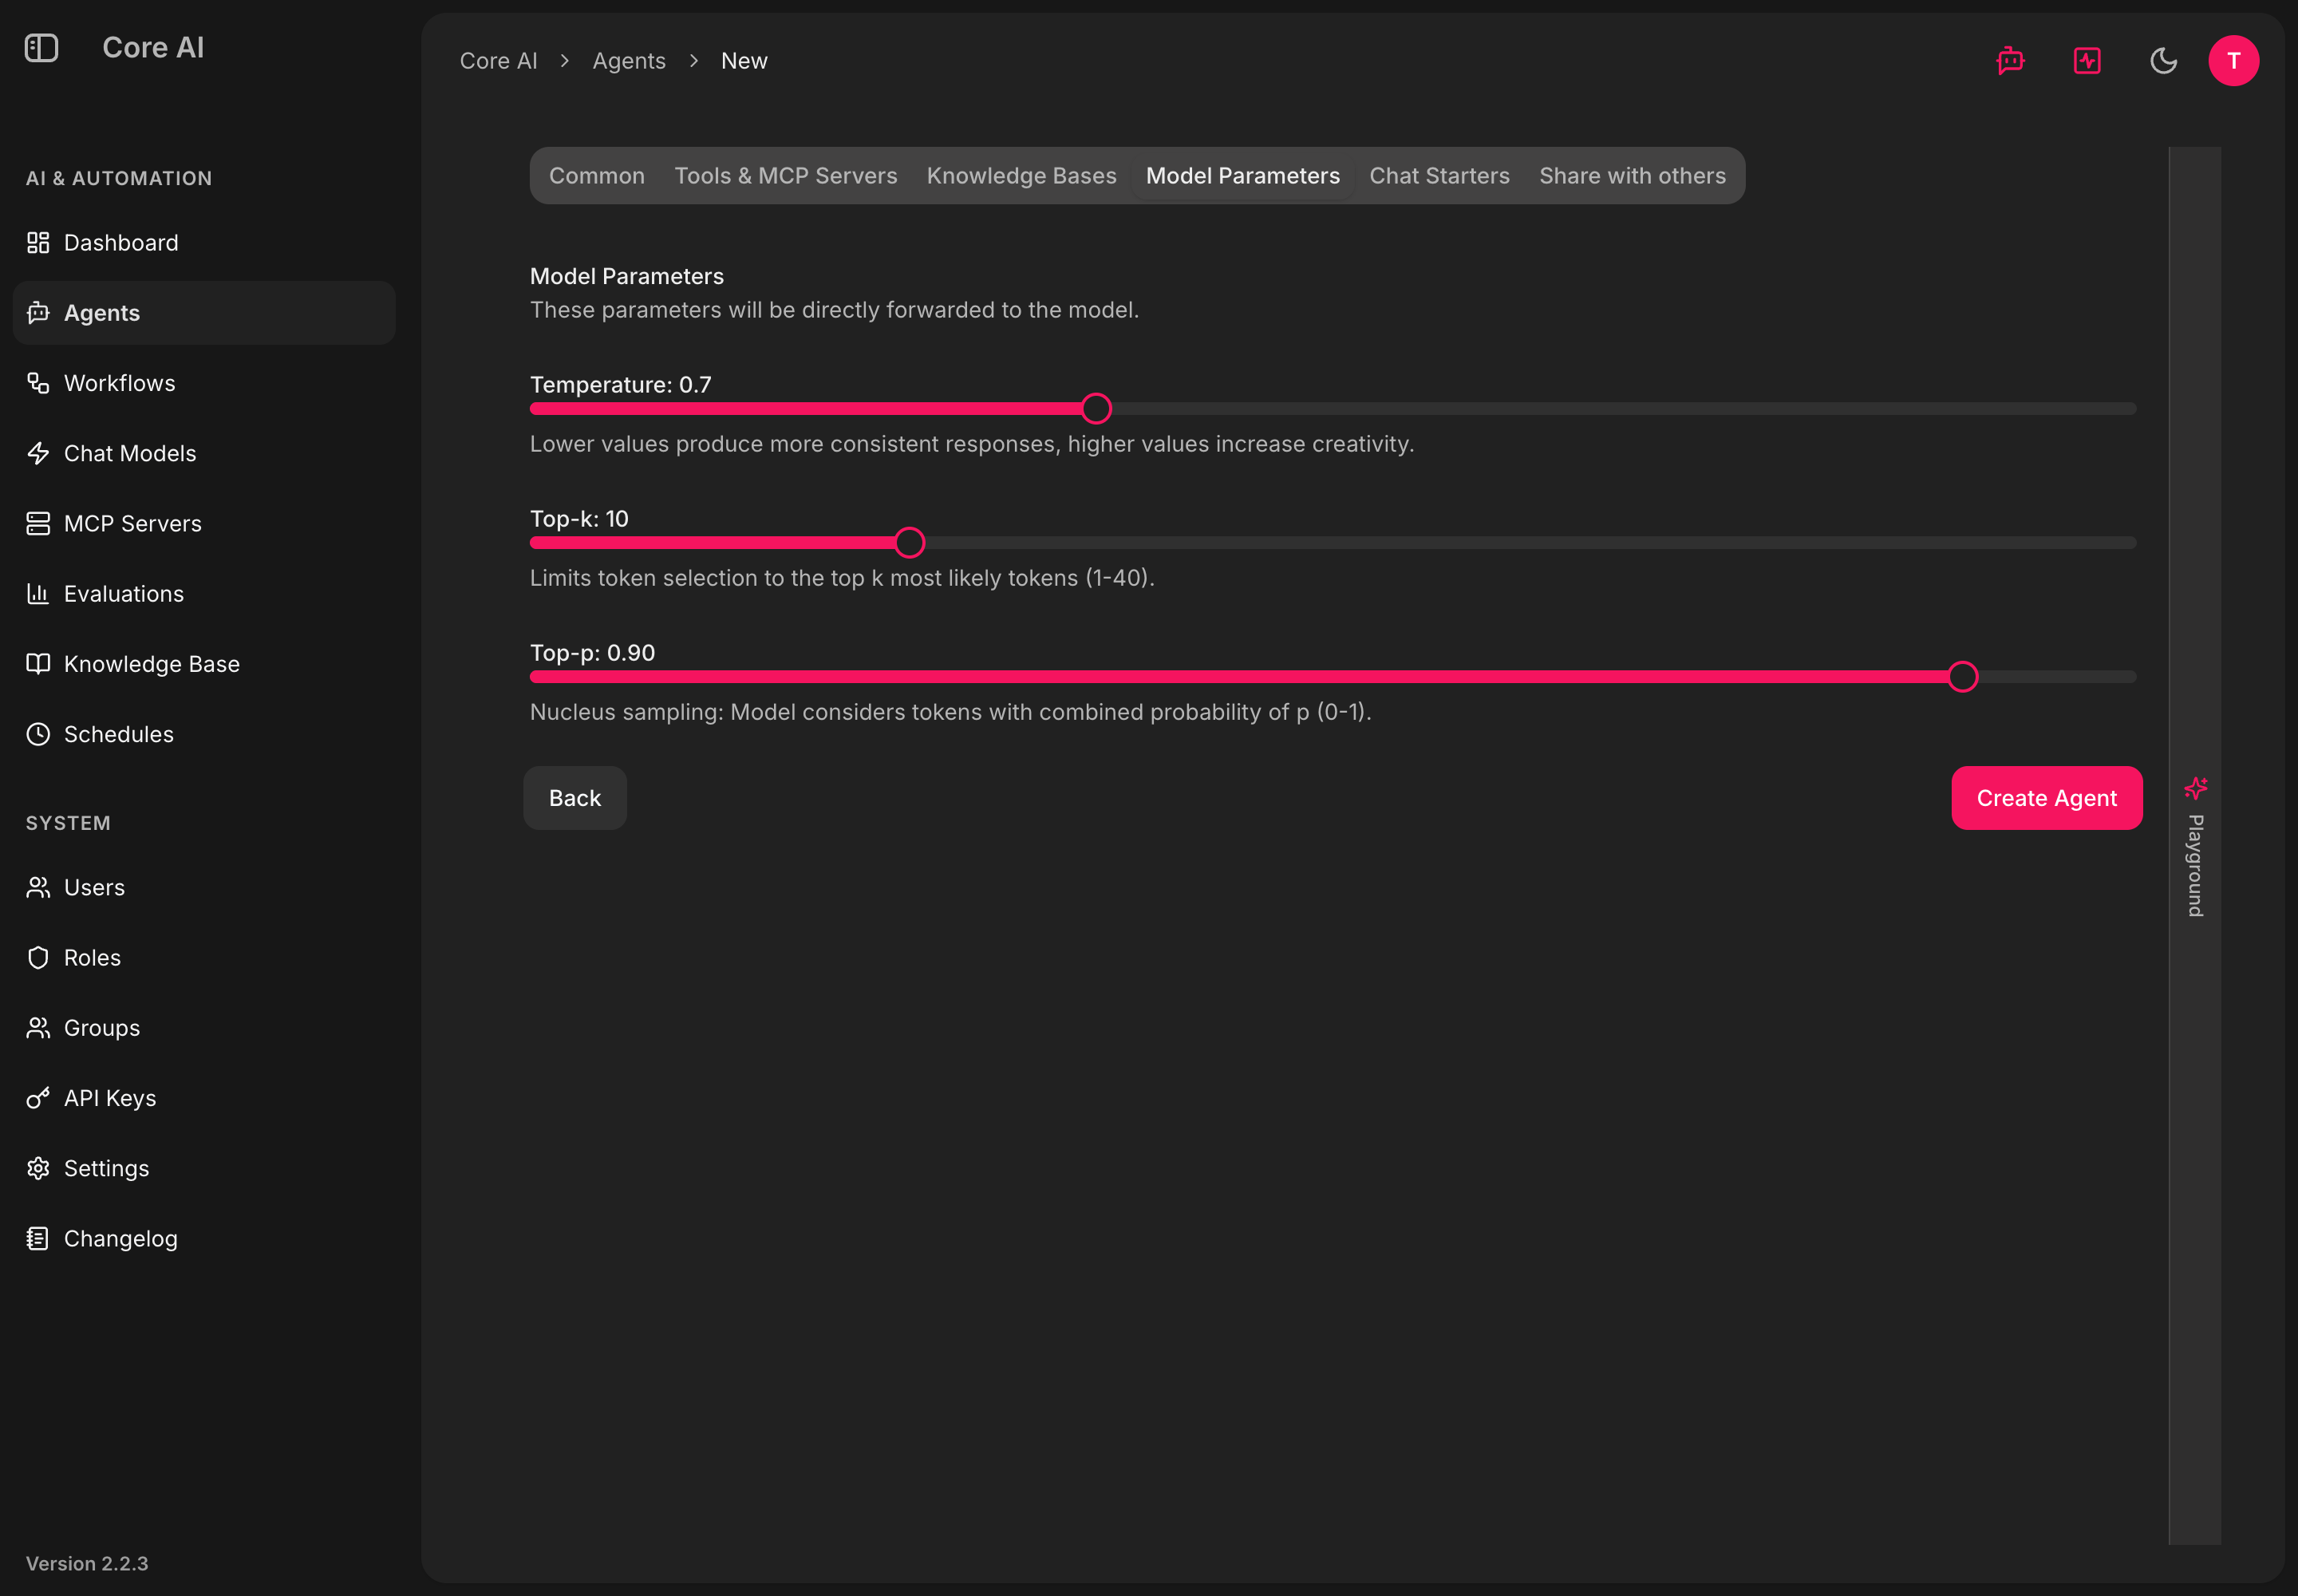Click the Groups people icon
The width and height of the screenshot is (2298, 1596).
click(x=38, y=1028)
